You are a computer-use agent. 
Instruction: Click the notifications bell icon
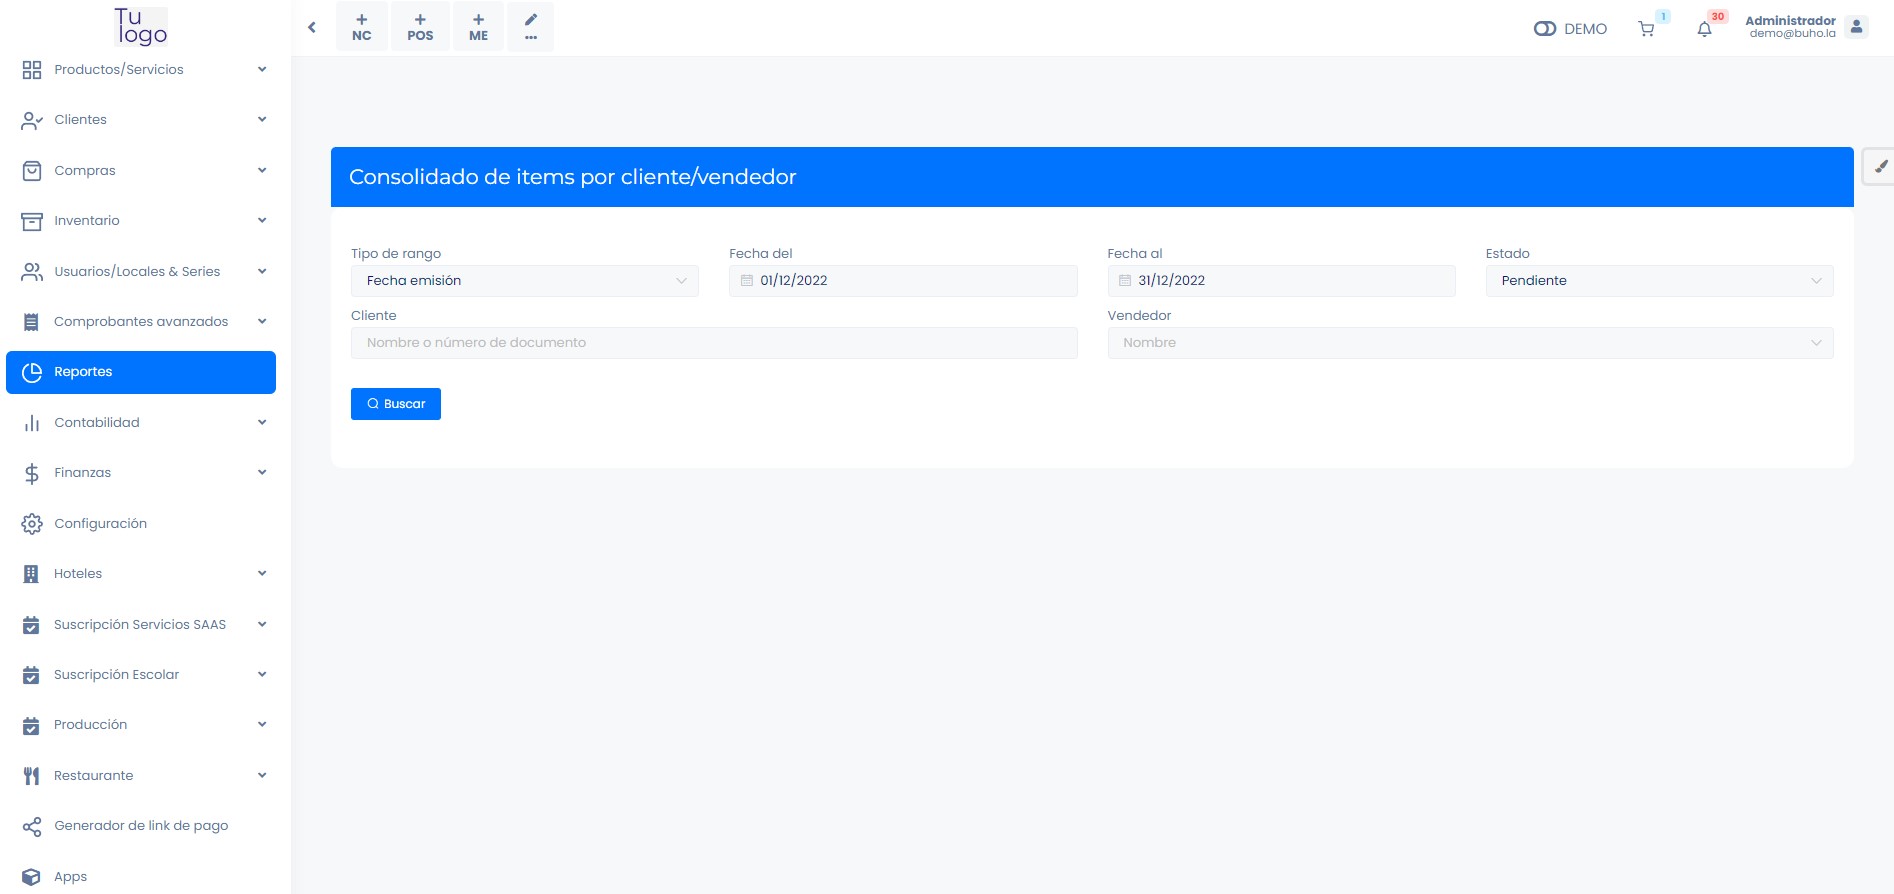(1705, 29)
